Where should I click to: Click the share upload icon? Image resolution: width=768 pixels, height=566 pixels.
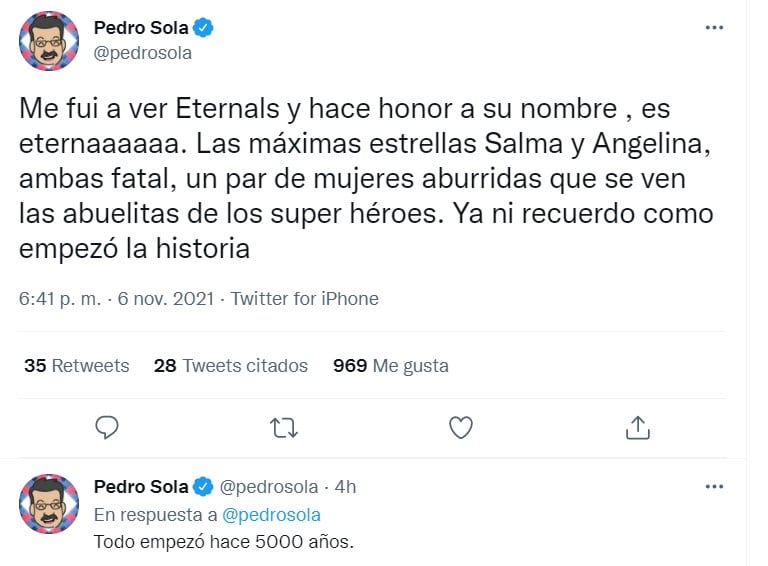tap(636, 428)
